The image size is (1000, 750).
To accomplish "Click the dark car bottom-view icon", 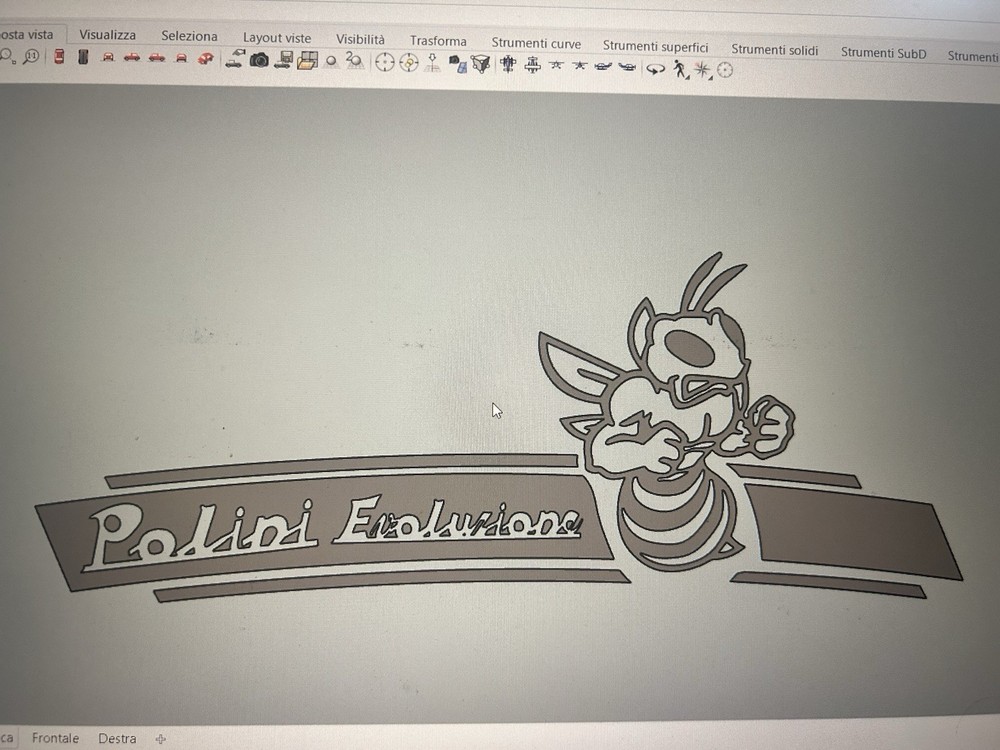I will point(83,57).
